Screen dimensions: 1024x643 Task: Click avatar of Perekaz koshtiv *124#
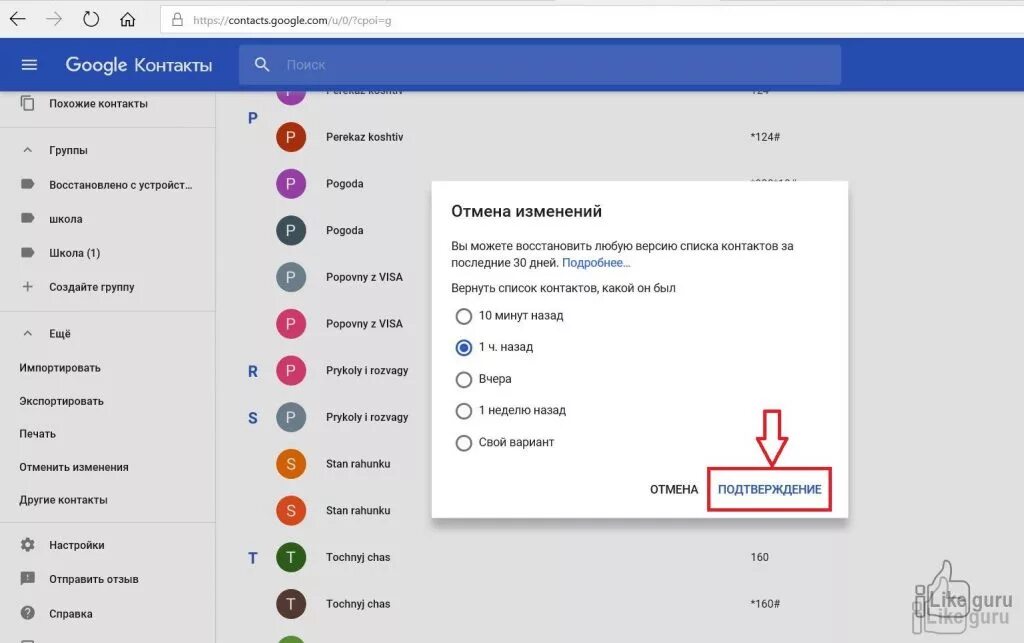pyautogui.click(x=291, y=137)
